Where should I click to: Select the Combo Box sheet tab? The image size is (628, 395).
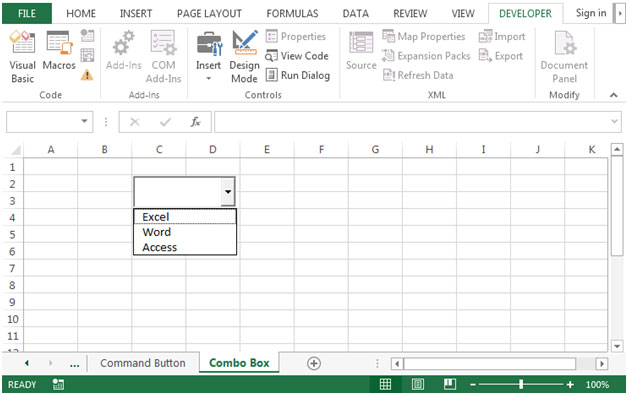pos(239,363)
